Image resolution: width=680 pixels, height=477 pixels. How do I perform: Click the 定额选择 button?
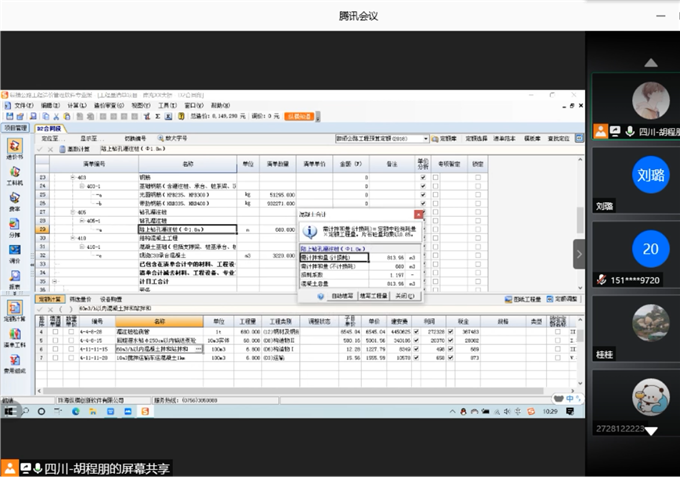(476, 139)
